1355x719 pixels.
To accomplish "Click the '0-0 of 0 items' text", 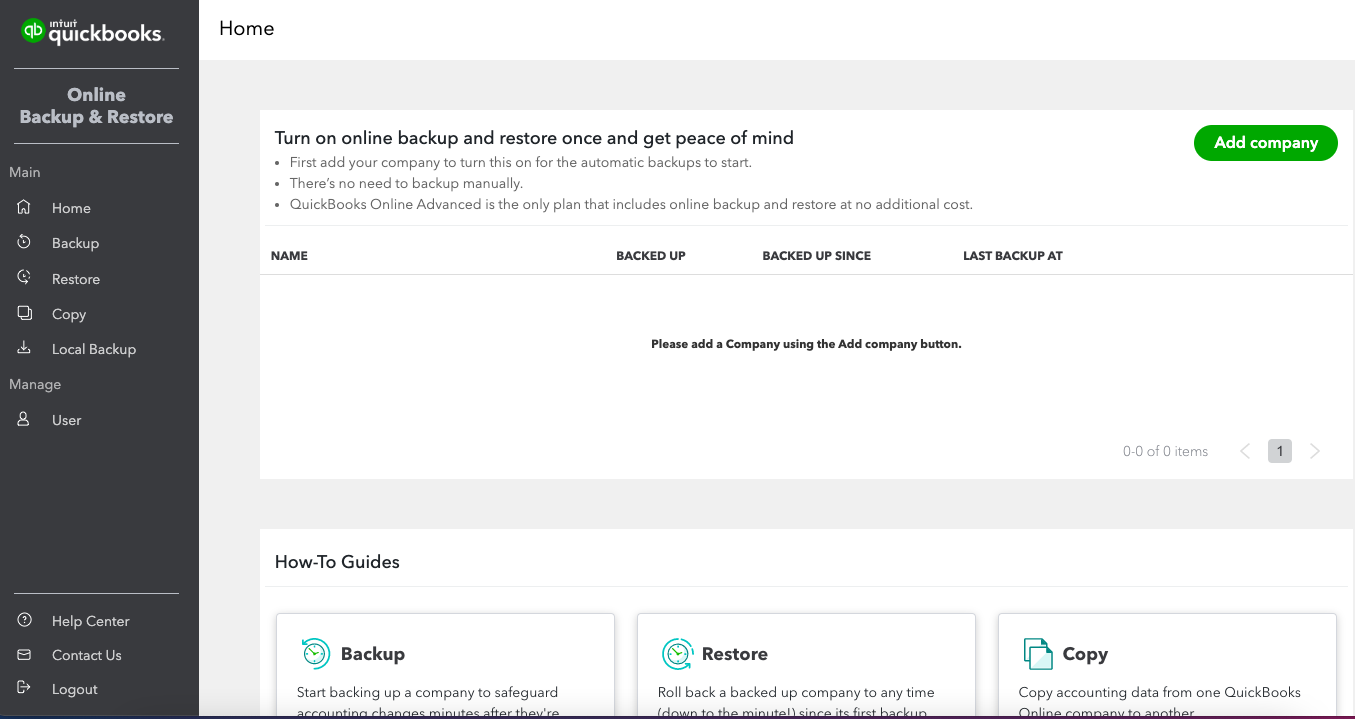I will click(1165, 451).
